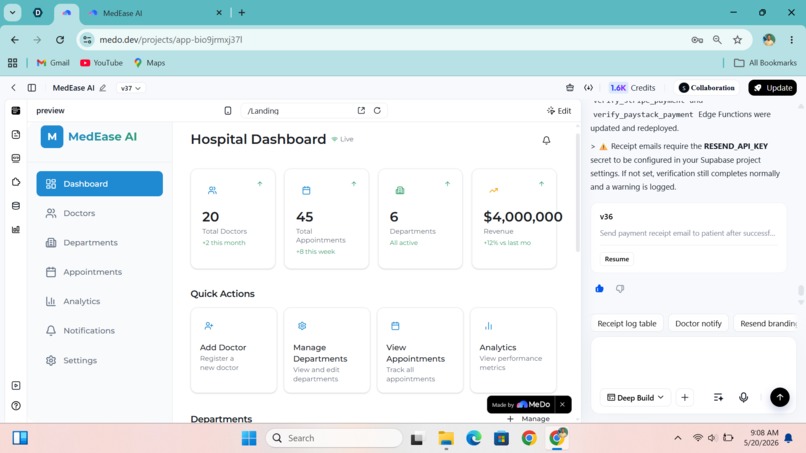This screenshot has height=453, width=806.
Task: Reload the page in browser toolbar
Action: pos(60,40)
